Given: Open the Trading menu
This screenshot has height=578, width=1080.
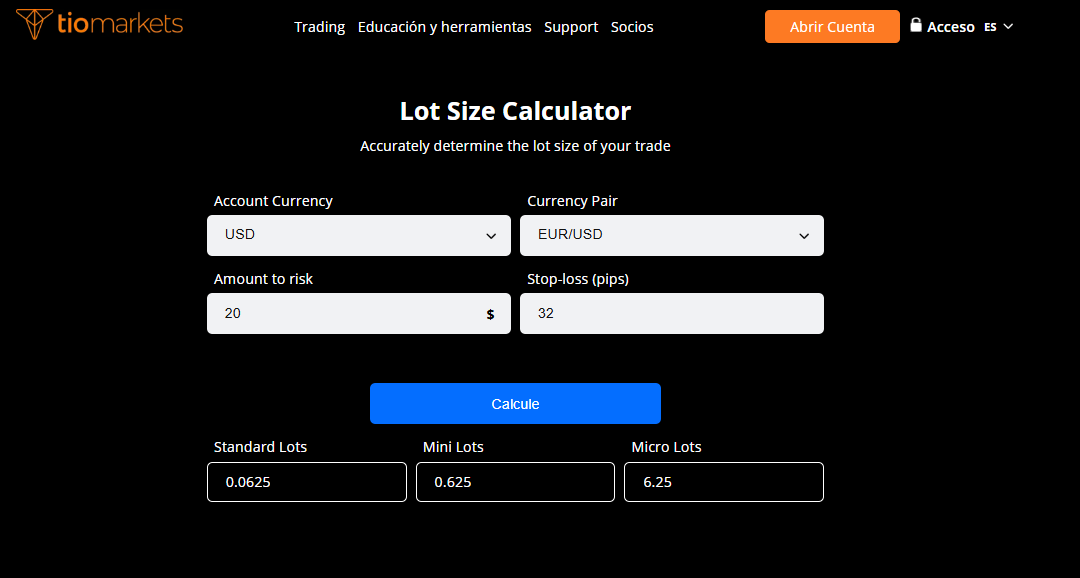Looking at the screenshot, I should tap(319, 27).
